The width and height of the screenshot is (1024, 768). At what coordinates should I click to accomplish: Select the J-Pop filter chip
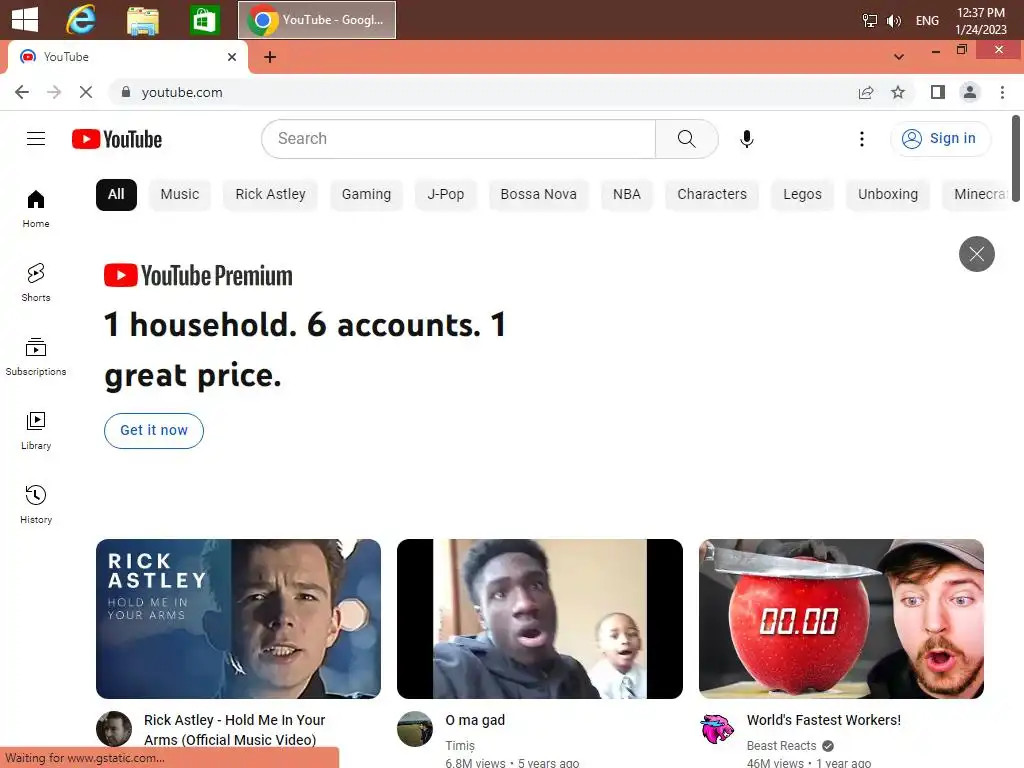click(x=445, y=195)
